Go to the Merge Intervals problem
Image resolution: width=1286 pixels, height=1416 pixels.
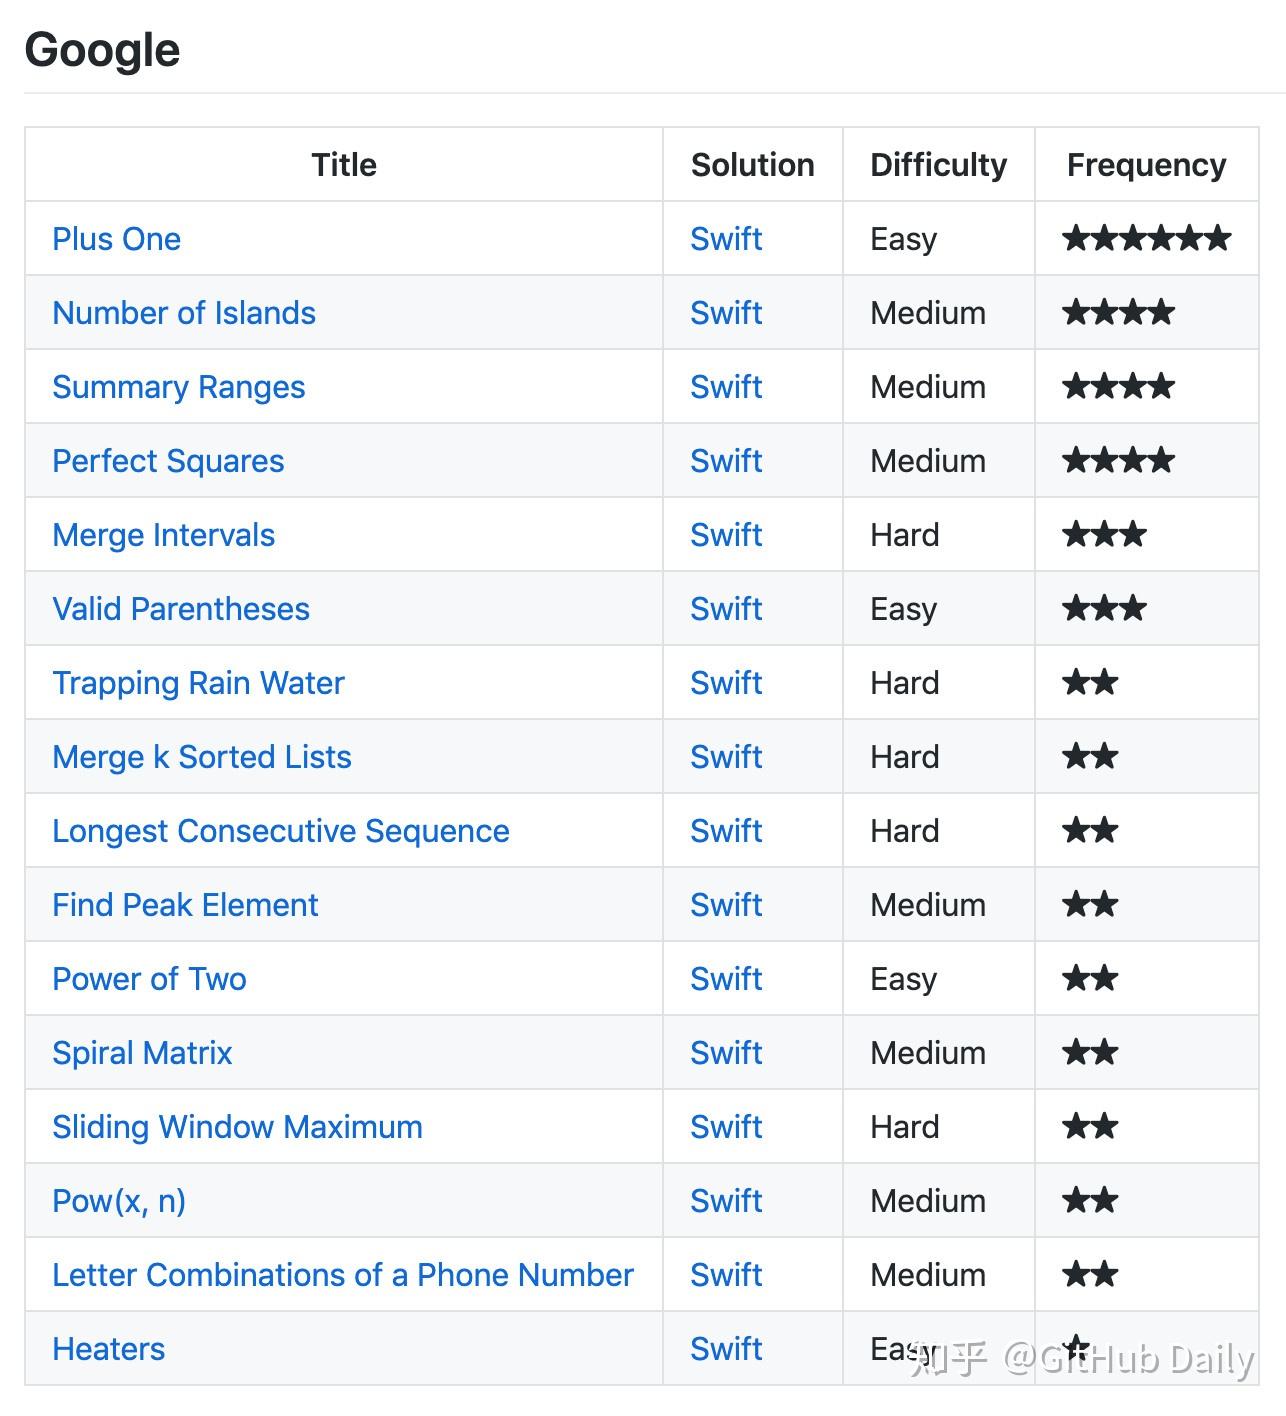tap(163, 535)
